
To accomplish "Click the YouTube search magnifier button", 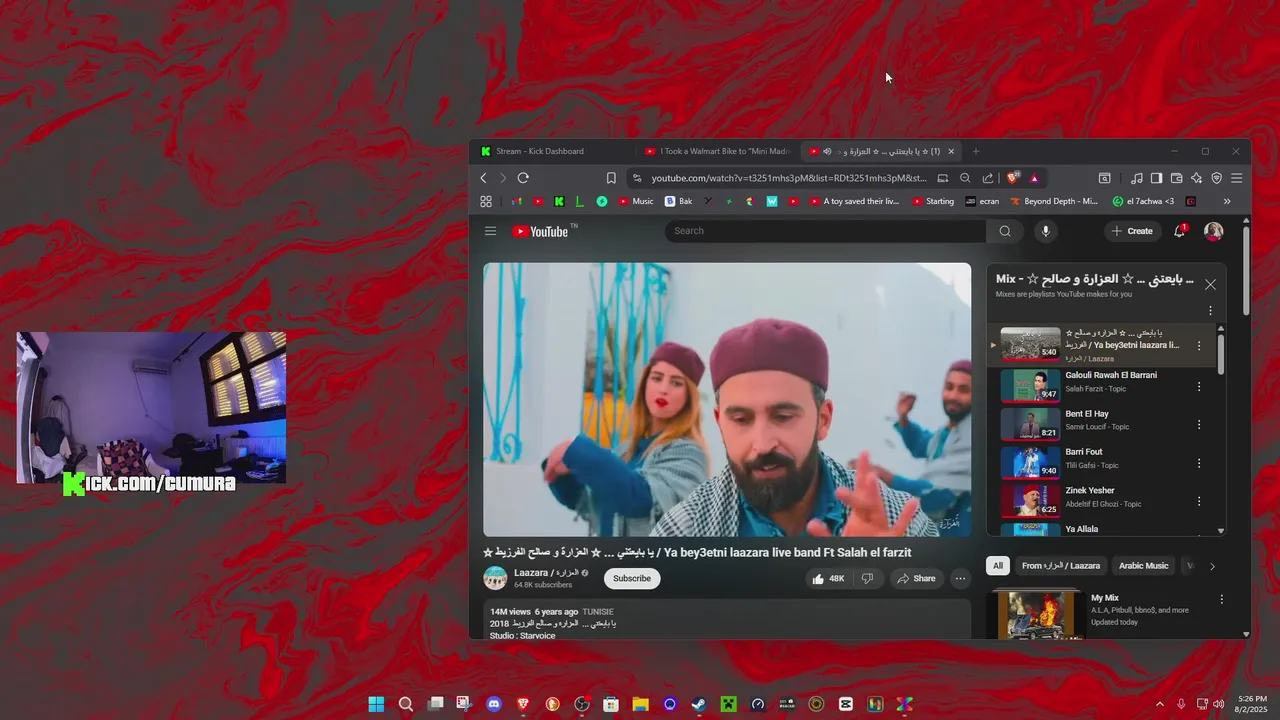I will coord(1005,231).
